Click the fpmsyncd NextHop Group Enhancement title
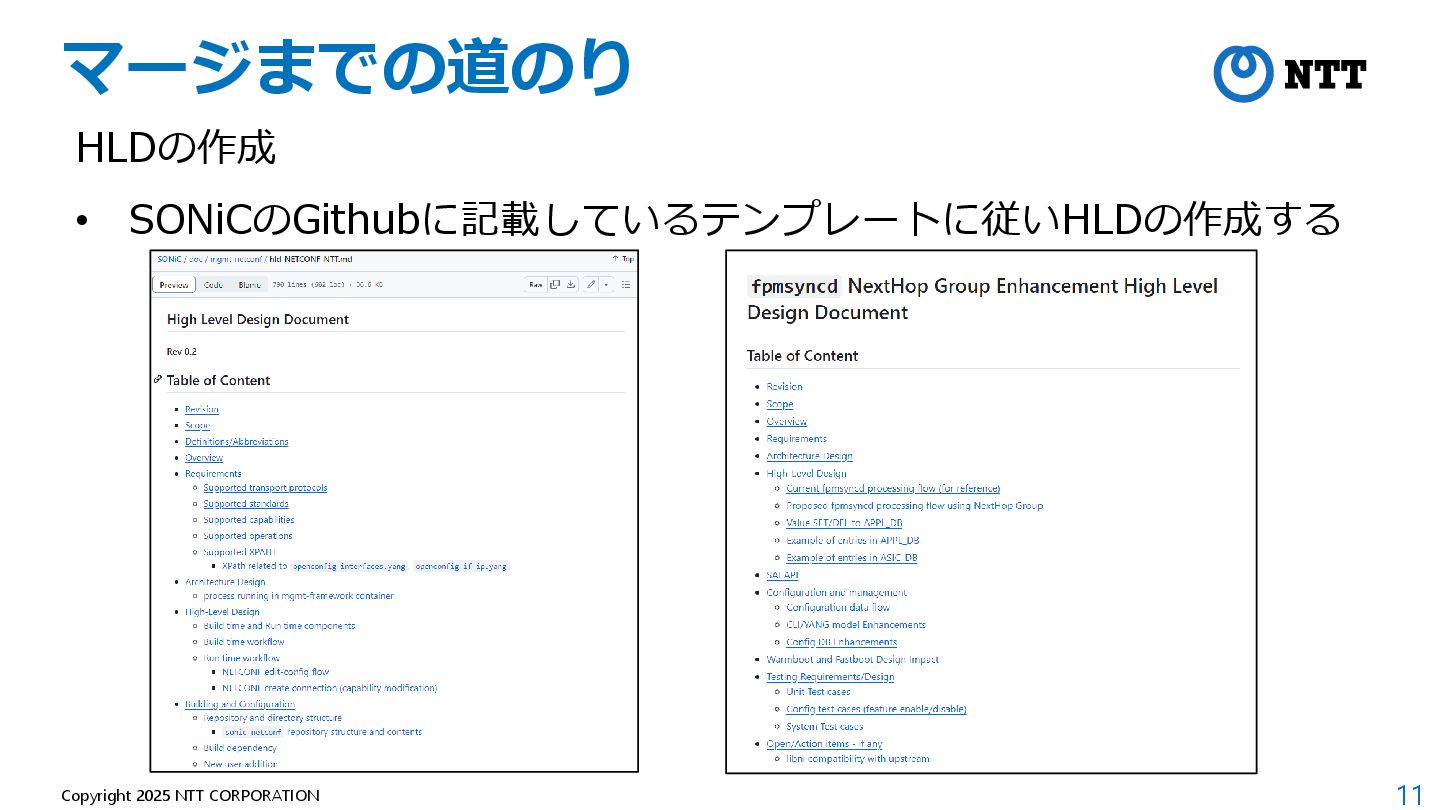The height and width of the screenshot is (810, 1440). point(982,299)
